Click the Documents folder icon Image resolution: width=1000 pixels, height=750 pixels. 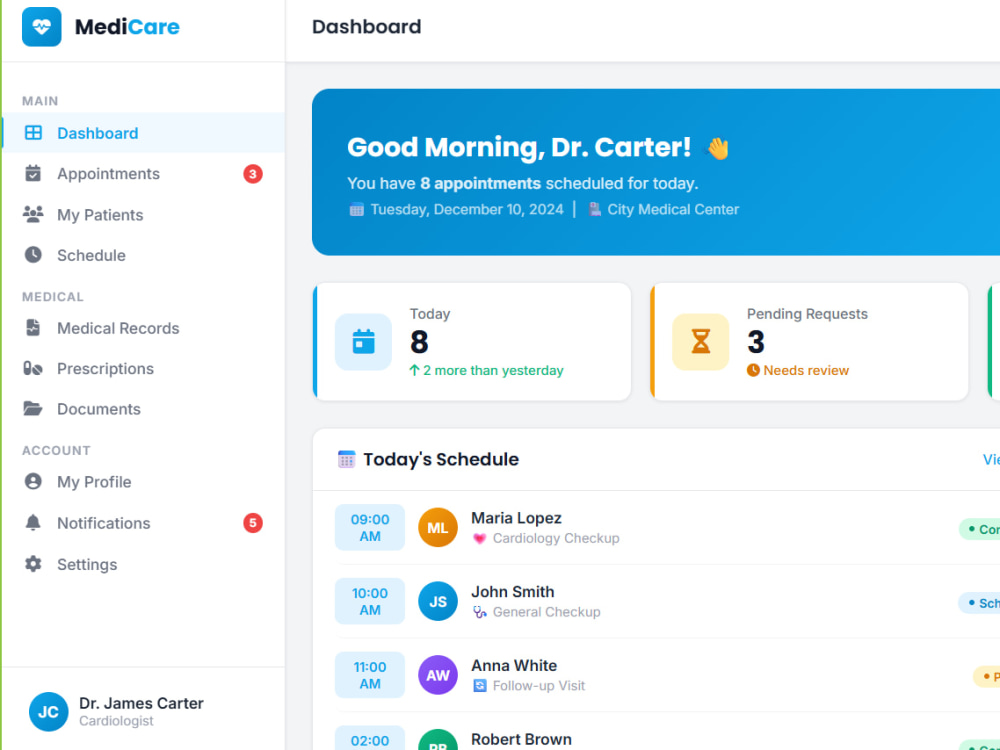click(x=33, y=409)
